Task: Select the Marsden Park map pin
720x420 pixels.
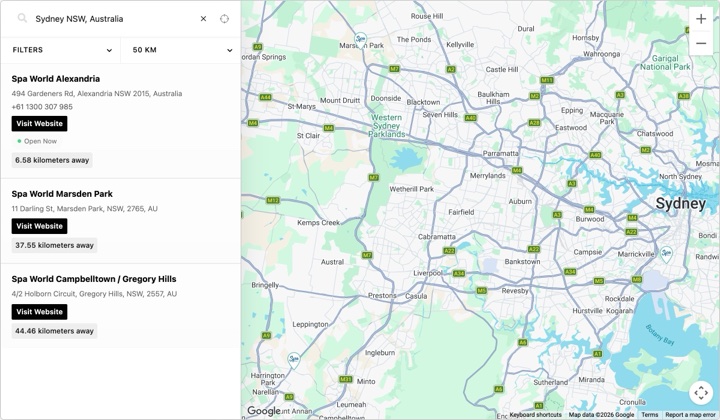Action: coord(360,39)
